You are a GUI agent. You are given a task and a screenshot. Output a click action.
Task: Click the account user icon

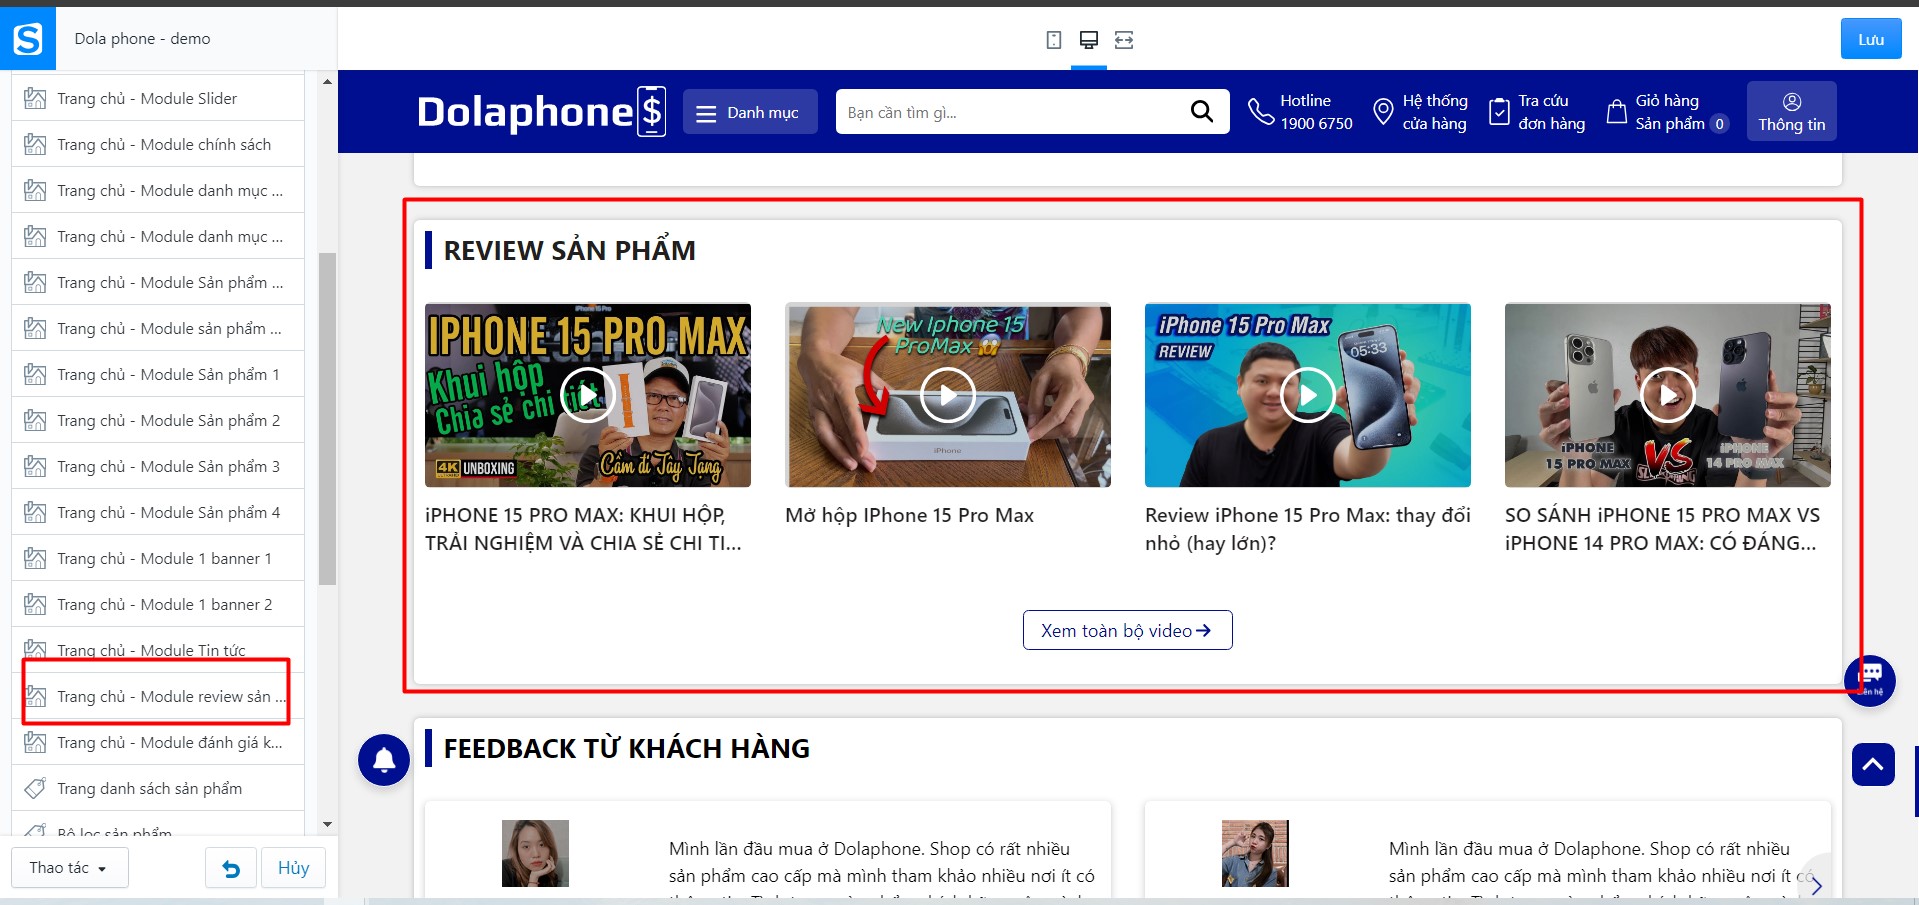(1792, 101)
